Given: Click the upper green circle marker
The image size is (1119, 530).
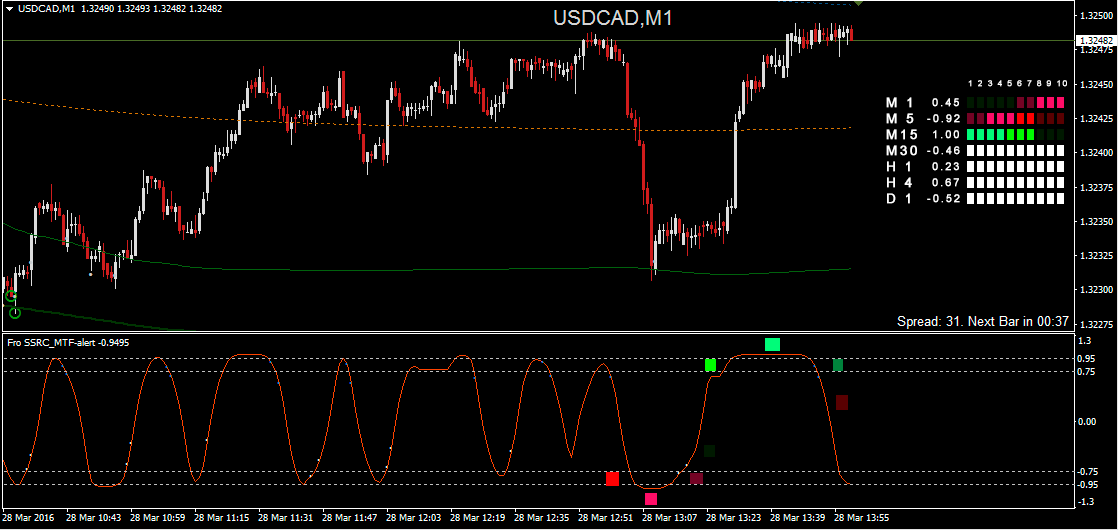Looking at the screenshot, I should pyautogui.click(x=10, y=295).
